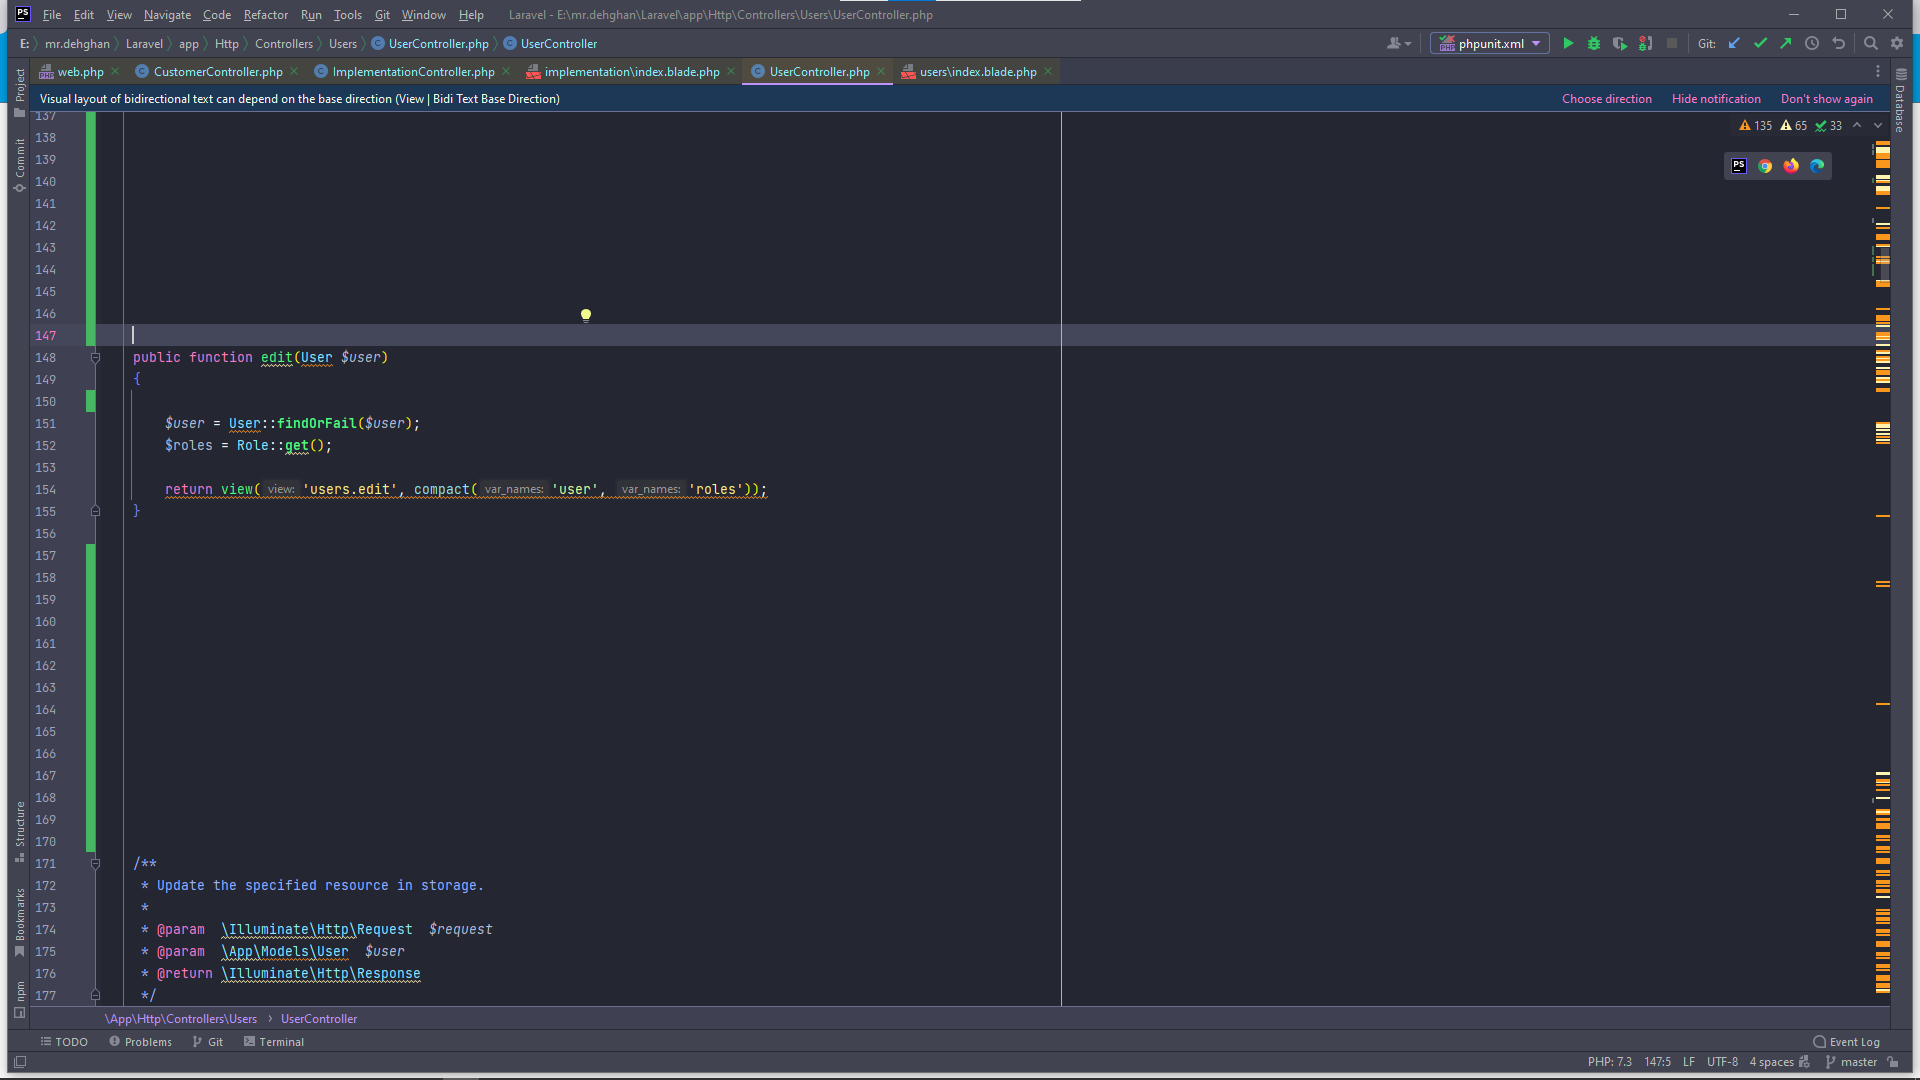Toggle the Bookmarks tool window
Screen dimensions: 1920x1080
click(x=19, y=922)
